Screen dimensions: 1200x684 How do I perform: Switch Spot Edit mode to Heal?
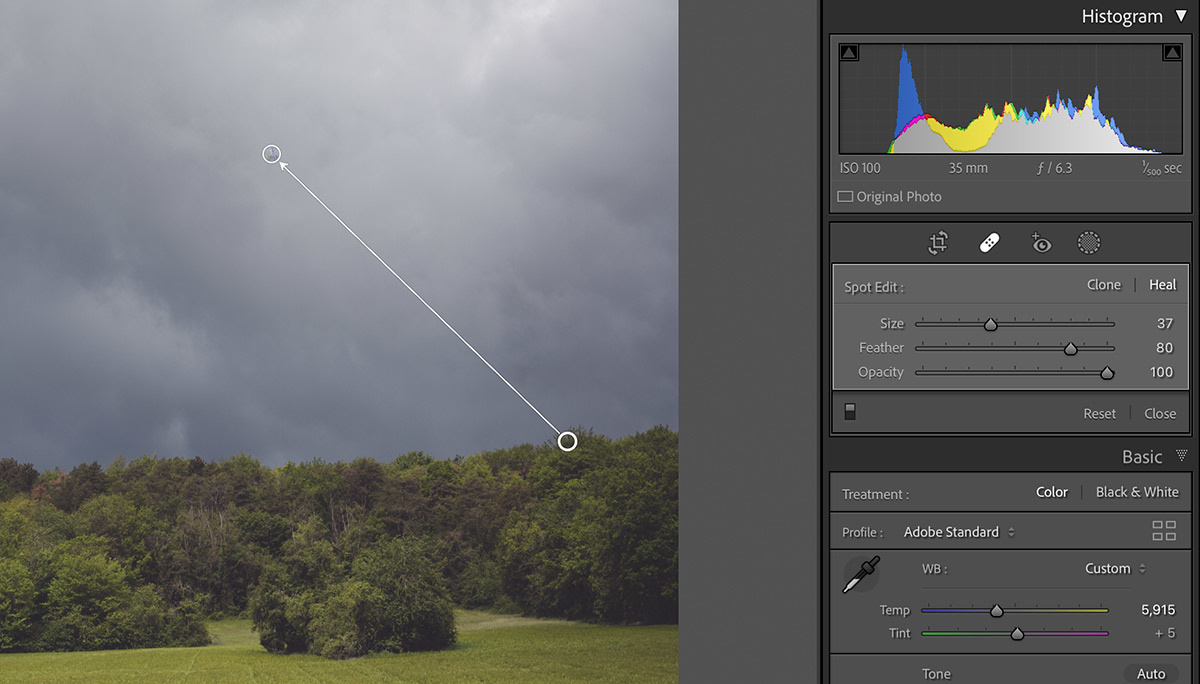coord(1163,285)
